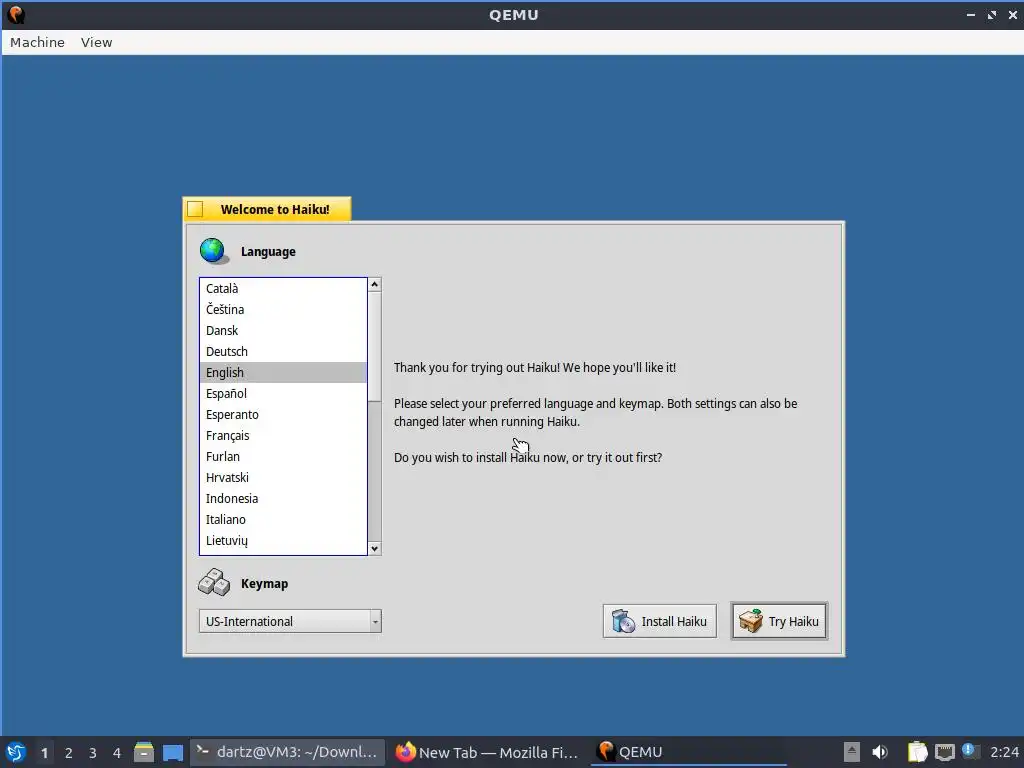Click the Welcome to Haiku window close box
The image size is (1024, 768).
tap(195, 209)
